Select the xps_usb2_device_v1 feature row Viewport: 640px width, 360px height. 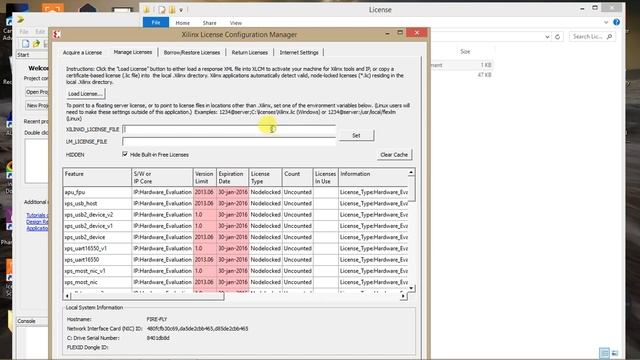coord(236,226)
